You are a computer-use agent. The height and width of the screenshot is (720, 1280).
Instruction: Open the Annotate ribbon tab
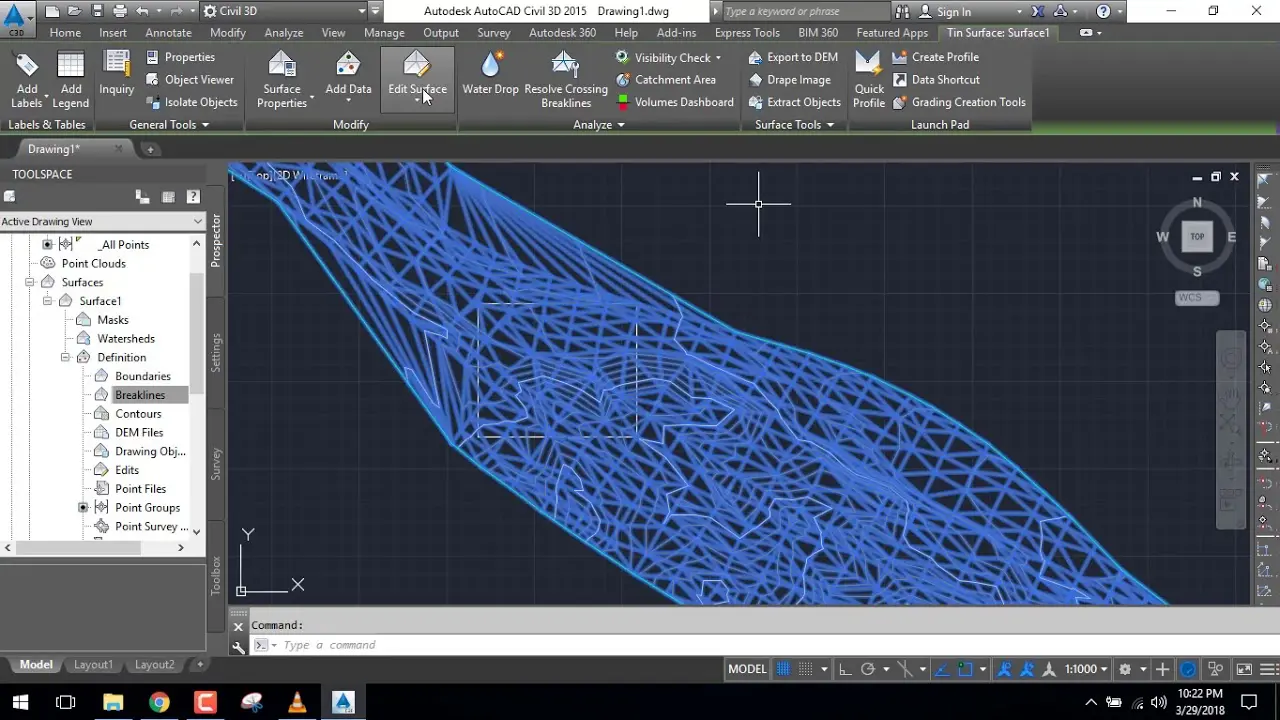point(168,33)
